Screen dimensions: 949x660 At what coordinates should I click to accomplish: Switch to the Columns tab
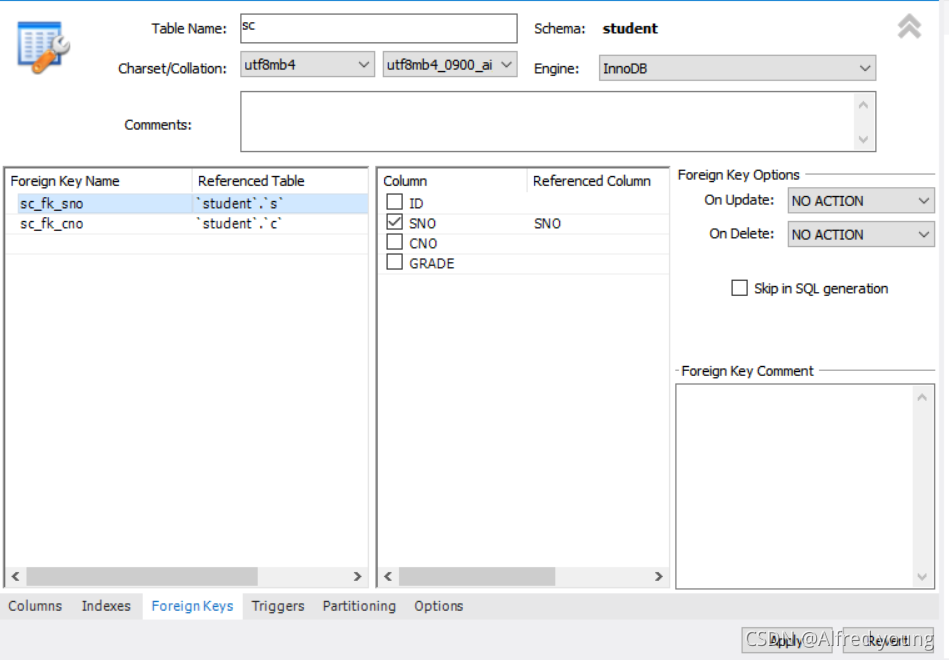(35, 606)
